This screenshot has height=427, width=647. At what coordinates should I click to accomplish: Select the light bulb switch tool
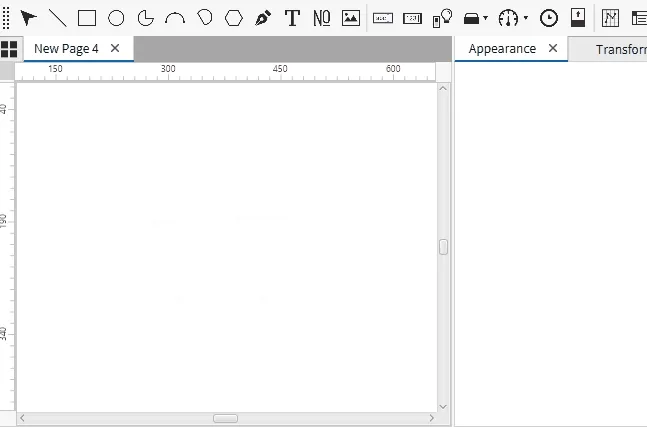[x=442, y=18]
